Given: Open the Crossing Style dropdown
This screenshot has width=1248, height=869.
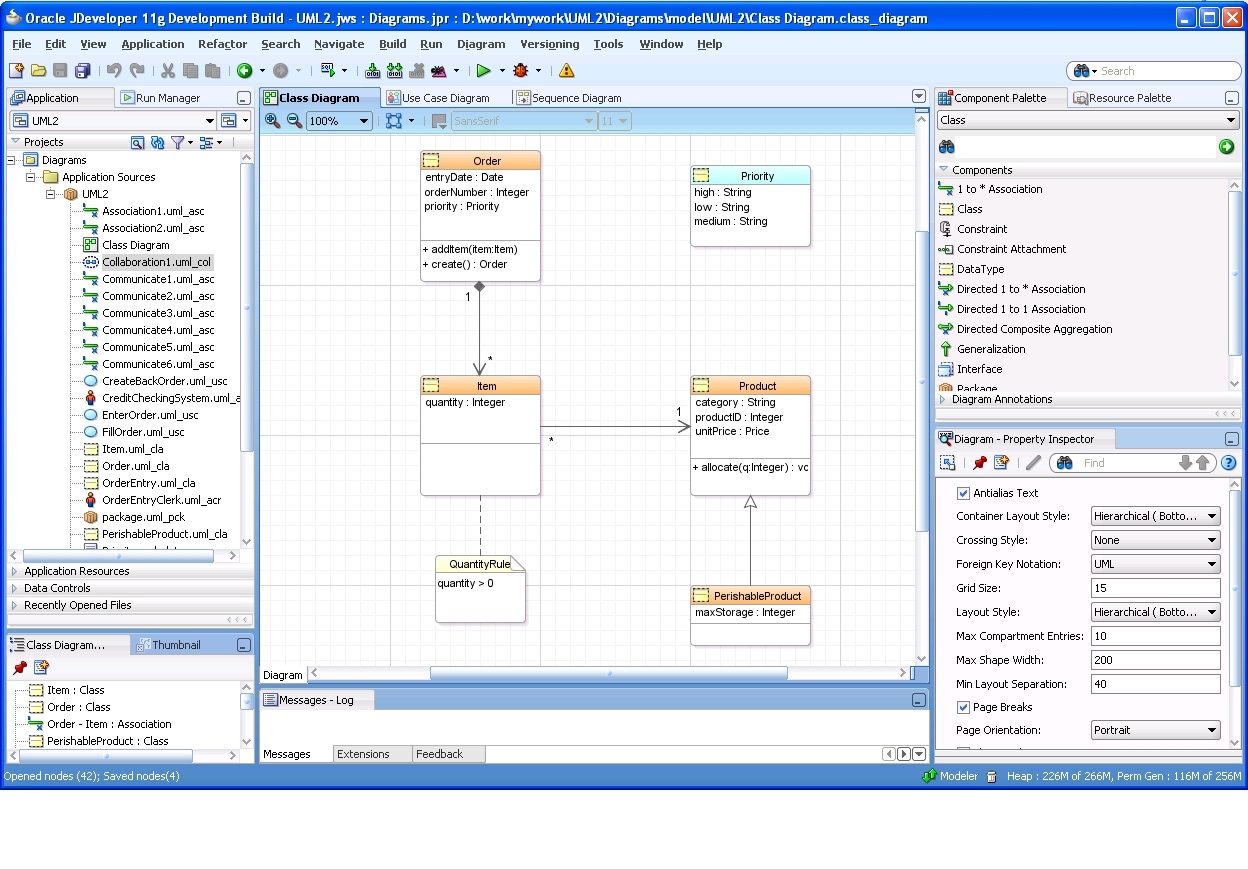Looking at the screenshot, I should 1155,540.
